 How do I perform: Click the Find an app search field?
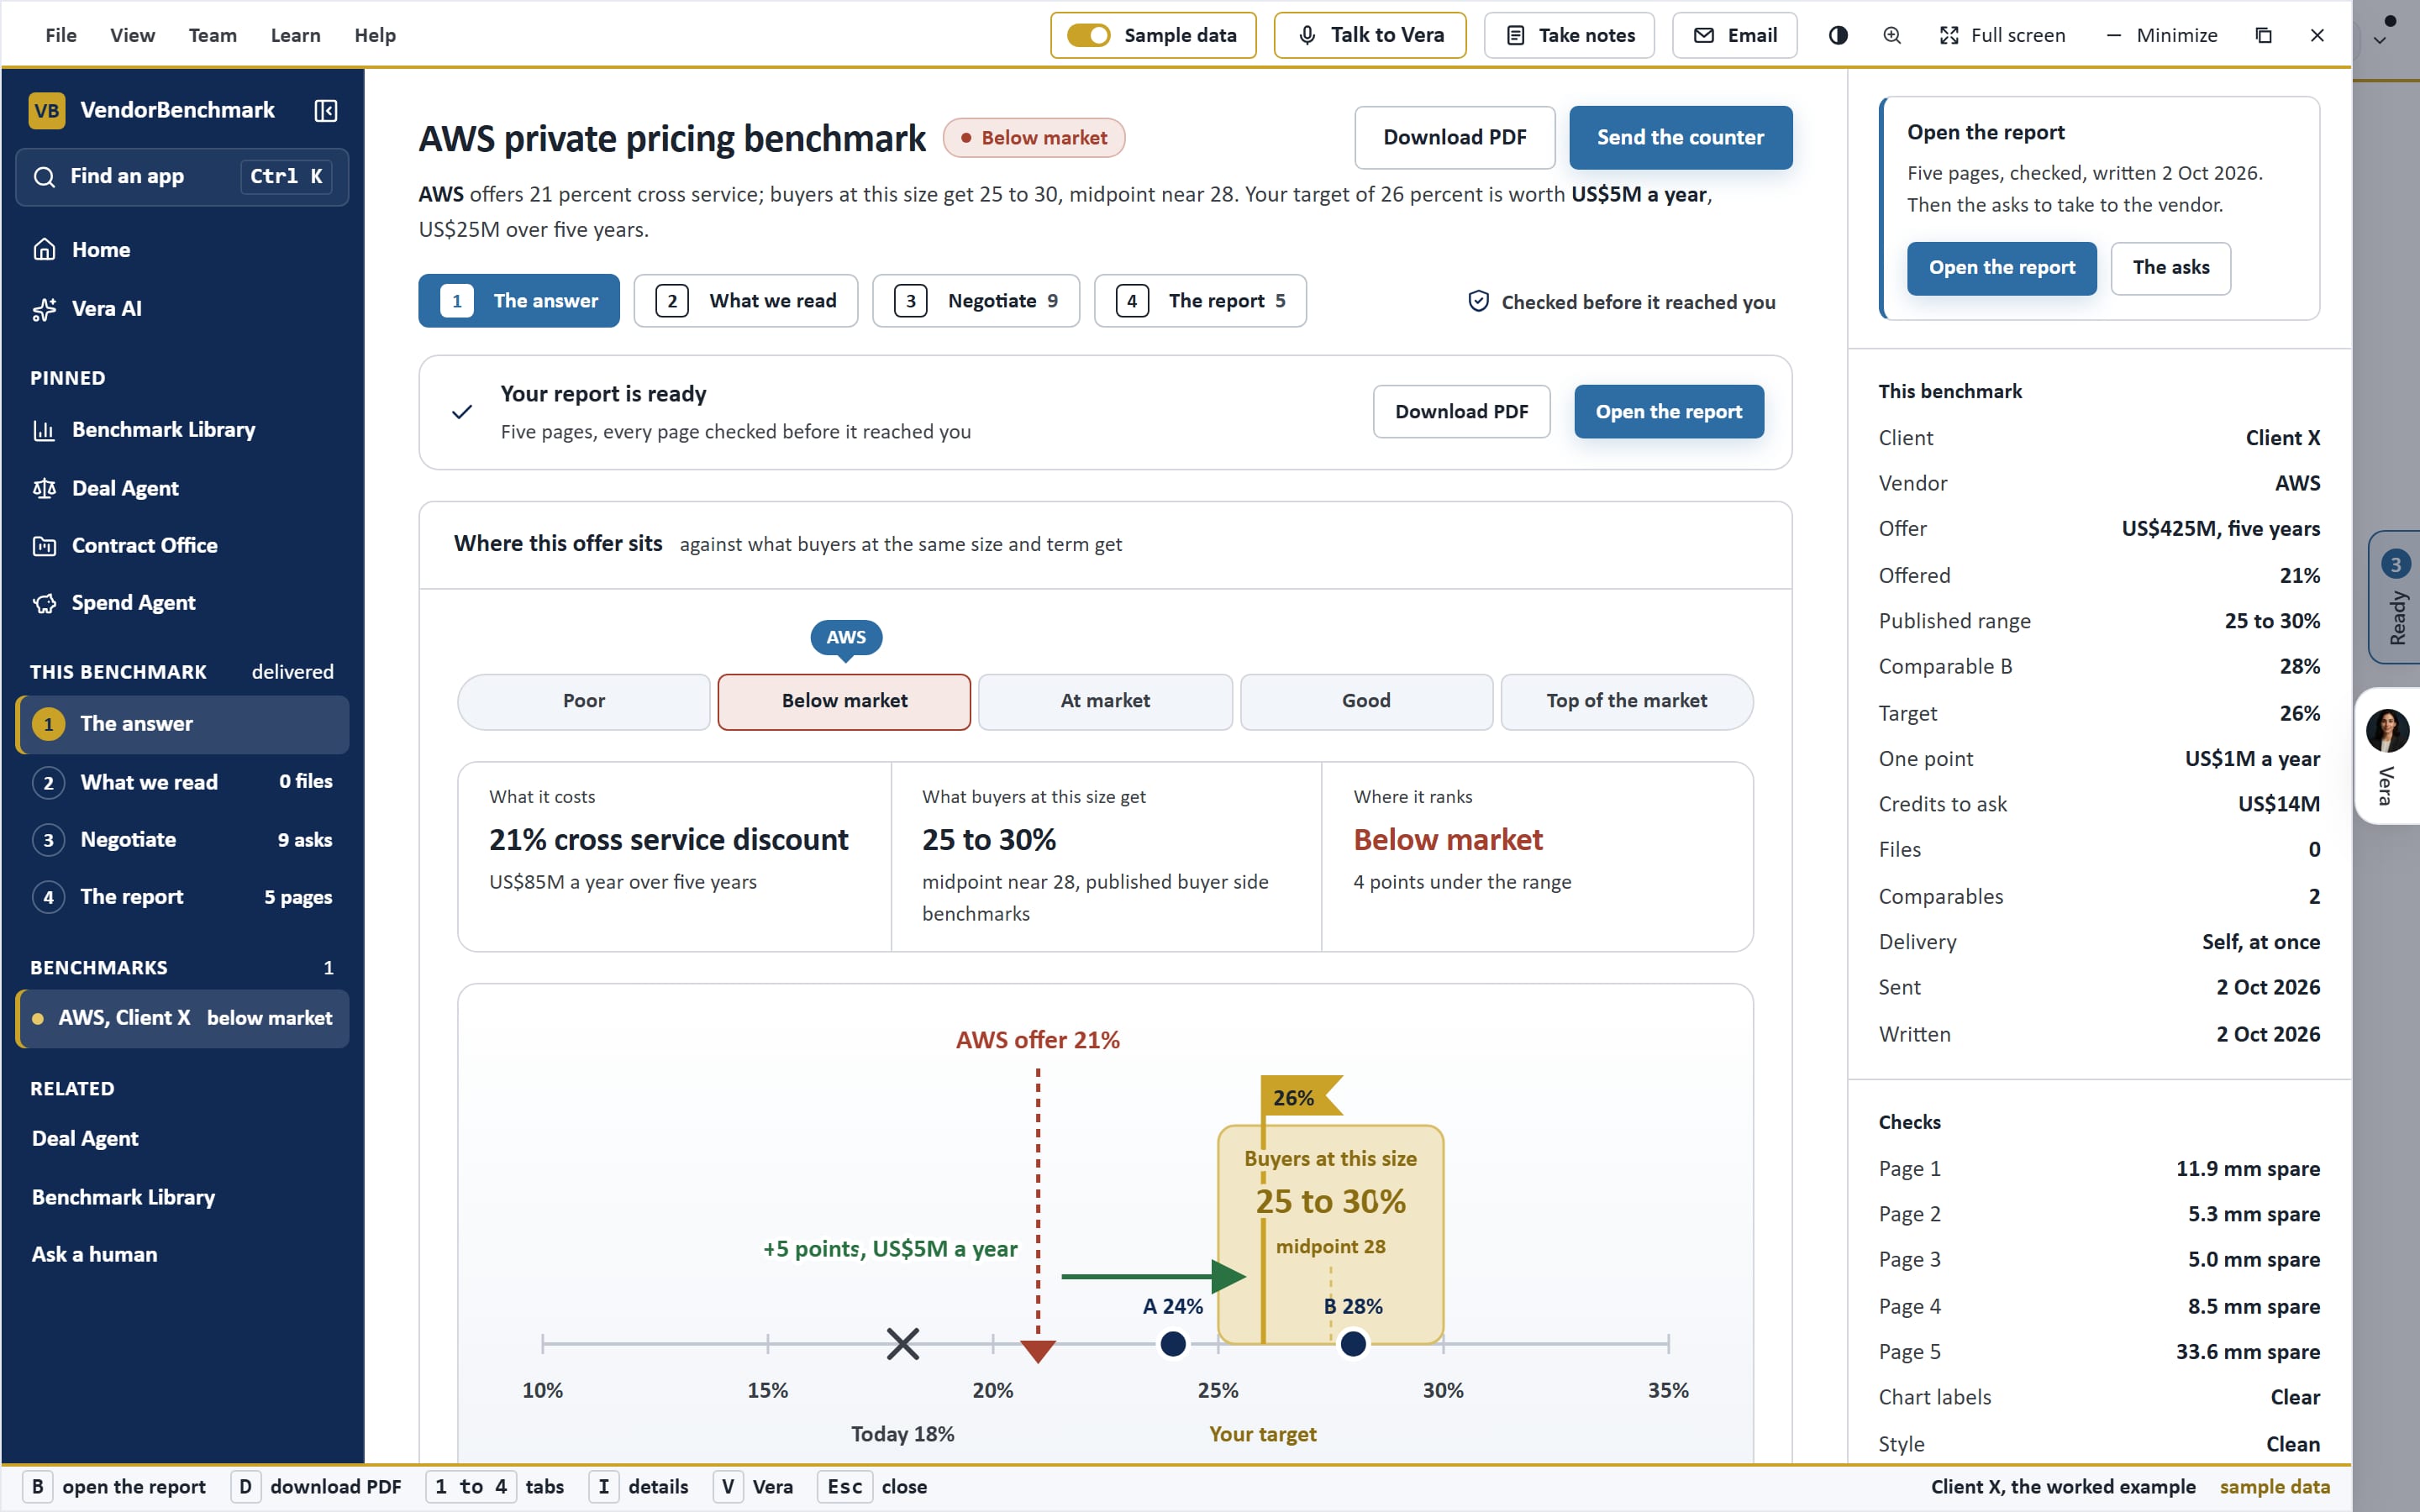click(182, 177)
